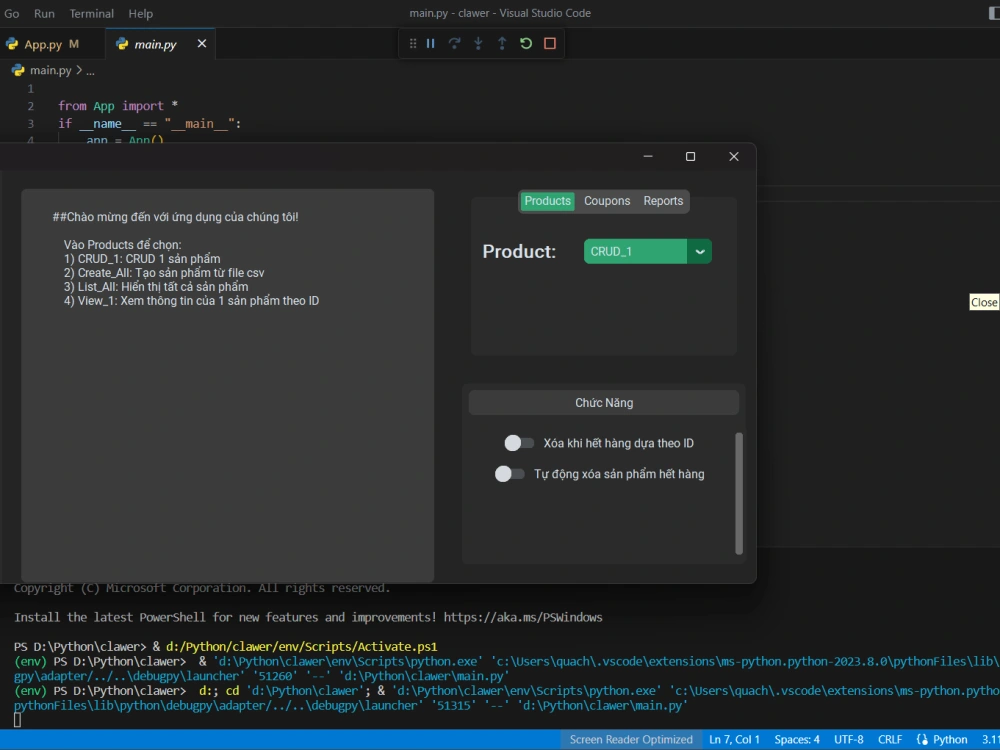Grab the debug toolbar drag handle
This screenshot has height=750, width=1000.
click(413, 43)
